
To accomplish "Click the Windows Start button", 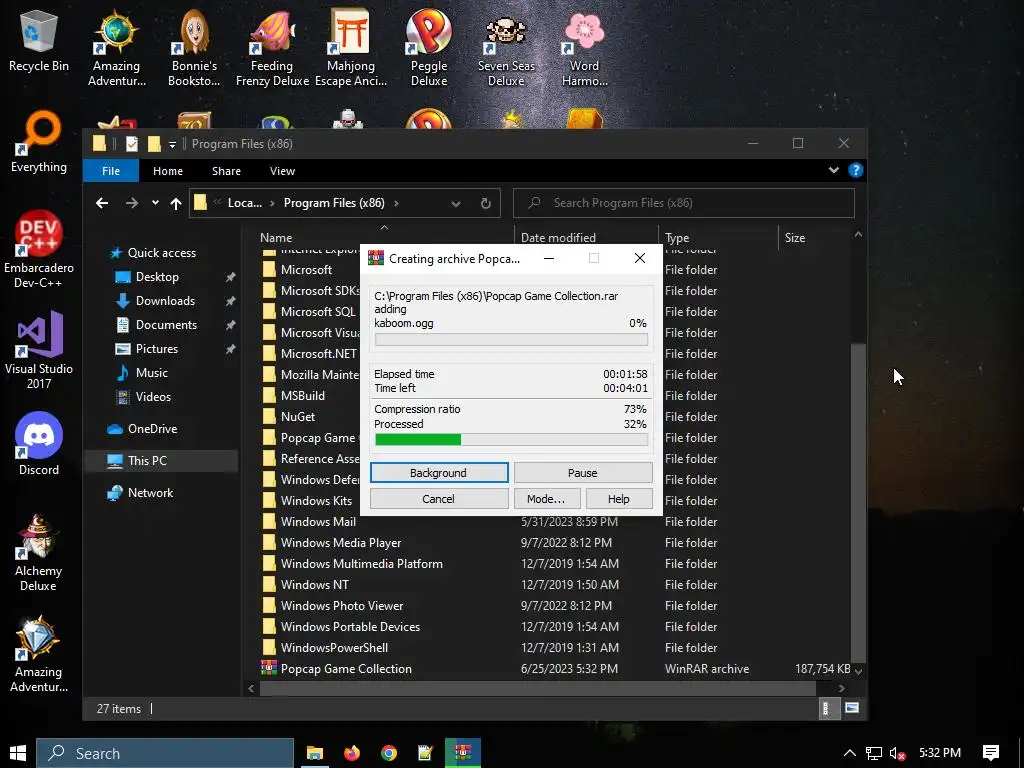I will [x=18, y=753].
